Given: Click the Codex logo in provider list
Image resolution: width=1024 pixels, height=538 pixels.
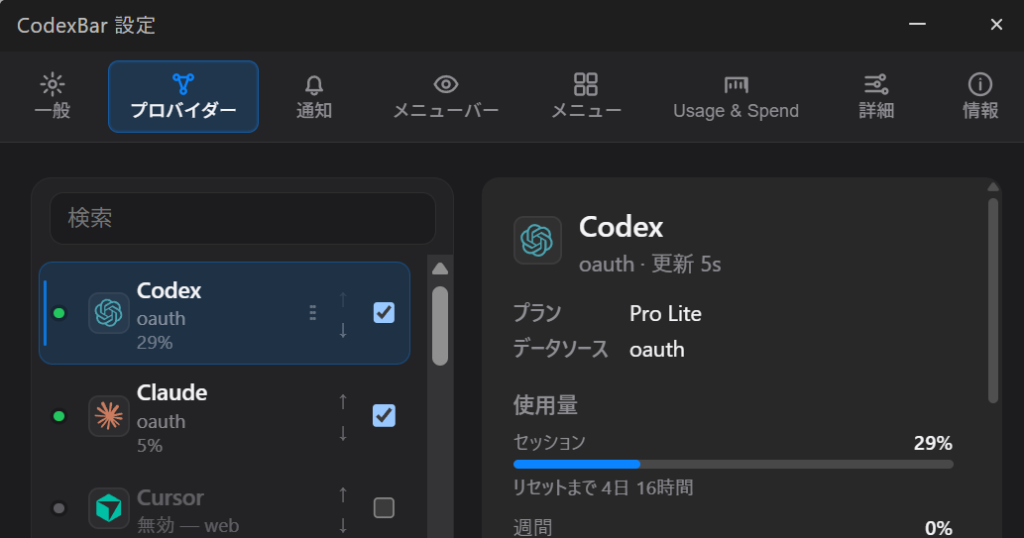Looking at the screenshot, I should [x=108, y=313].
